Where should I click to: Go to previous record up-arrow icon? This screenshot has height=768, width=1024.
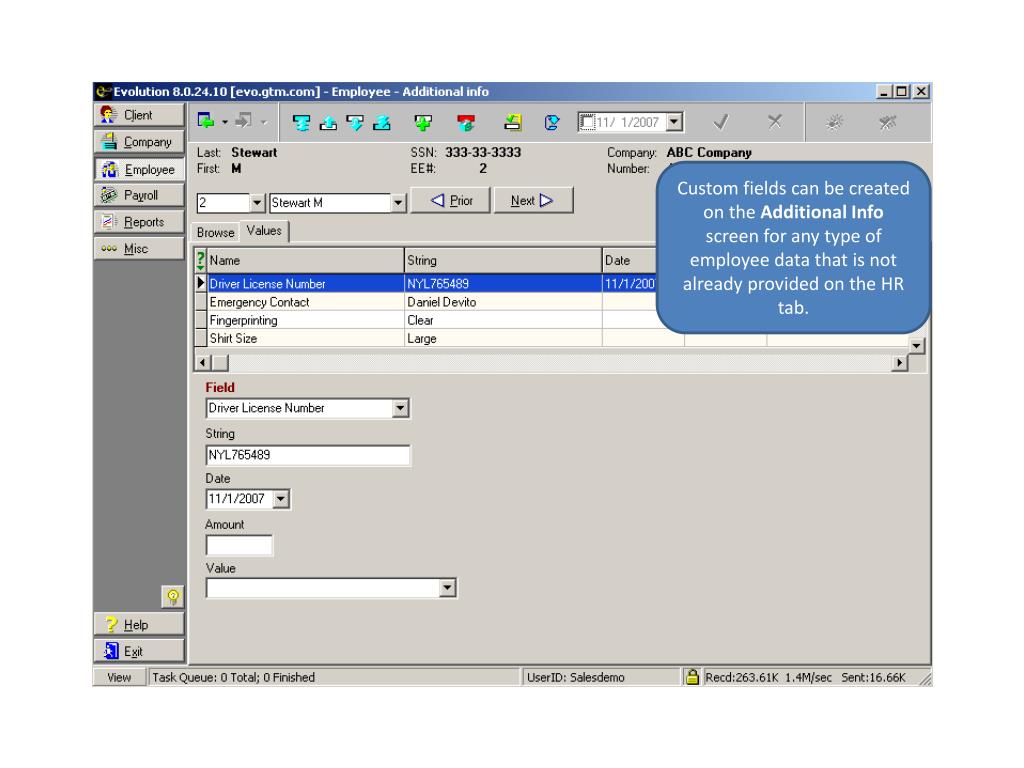point(328,122)
